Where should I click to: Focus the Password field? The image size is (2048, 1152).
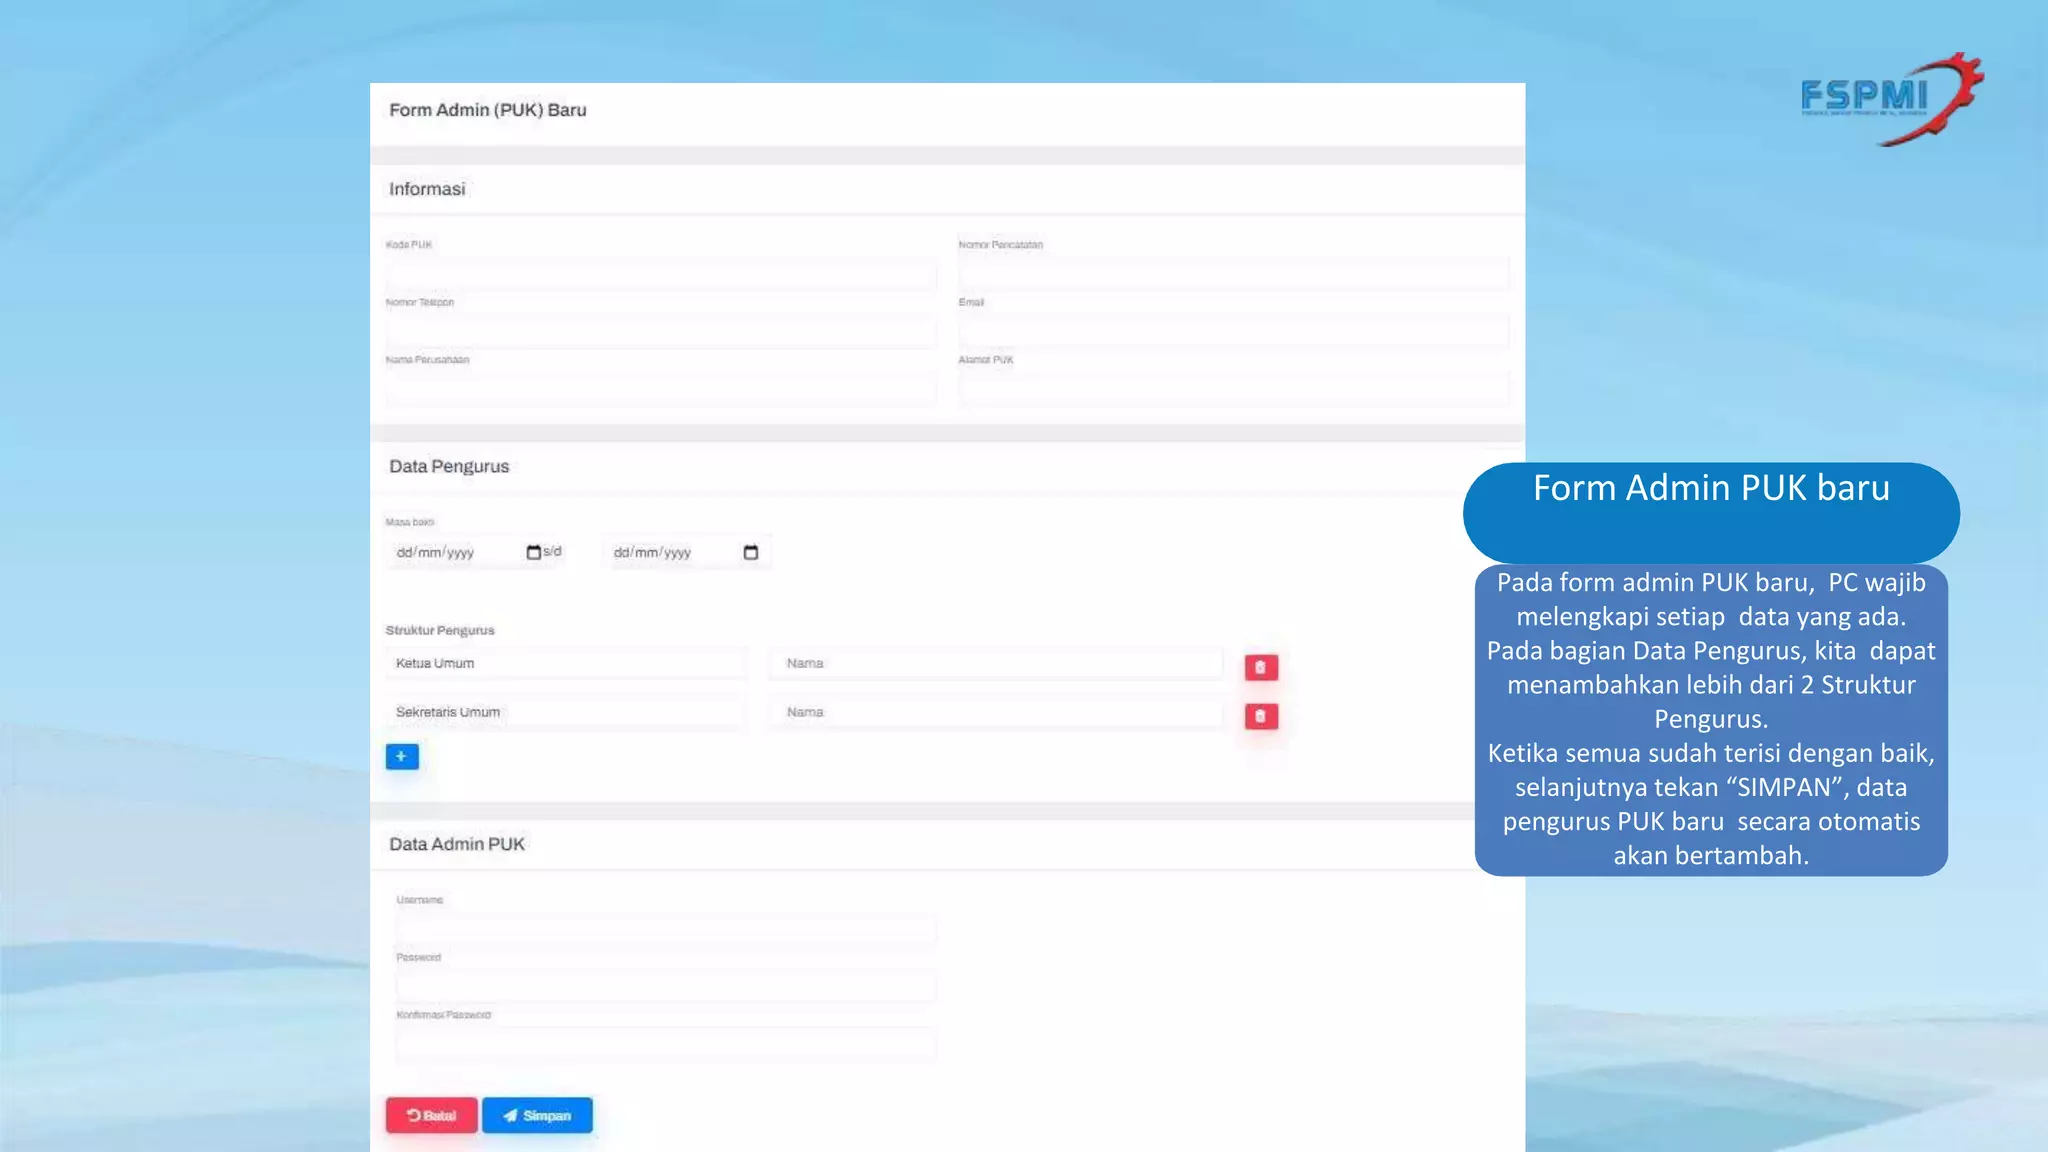(x=665, y=986)
